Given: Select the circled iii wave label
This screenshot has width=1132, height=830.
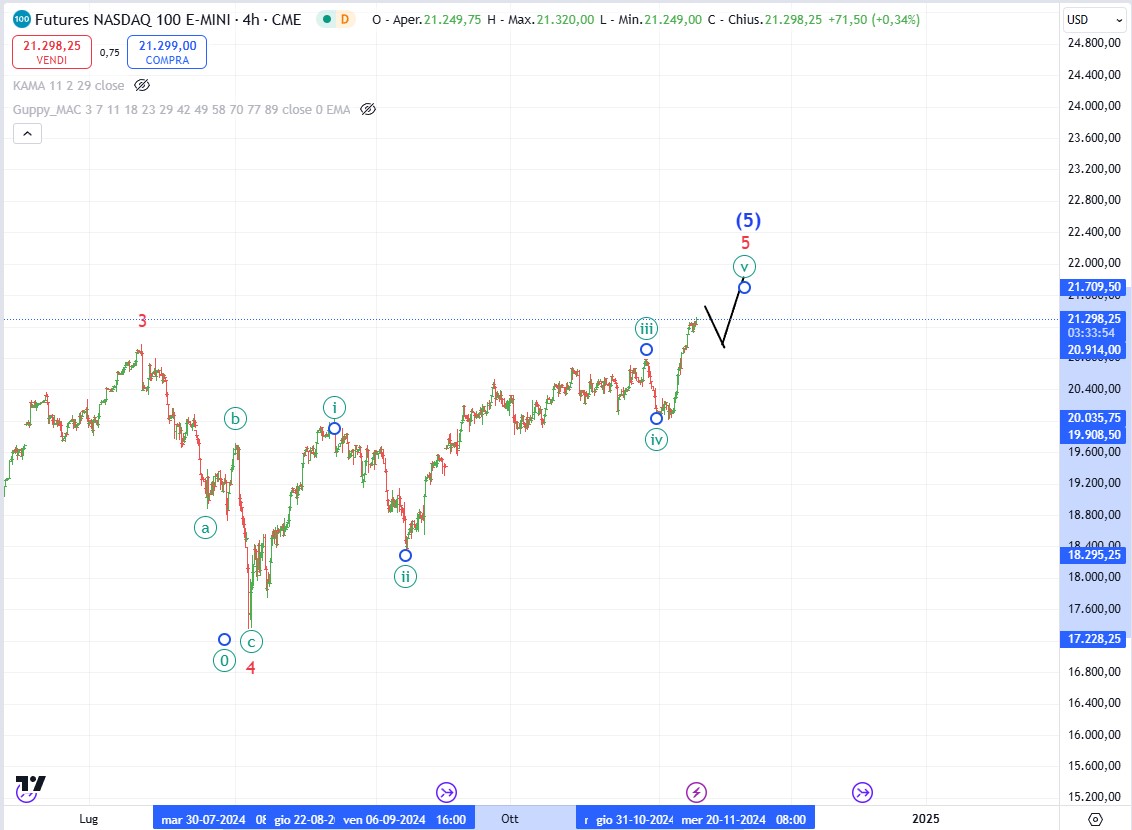Looking at the screenshot, I should (646, 329).
